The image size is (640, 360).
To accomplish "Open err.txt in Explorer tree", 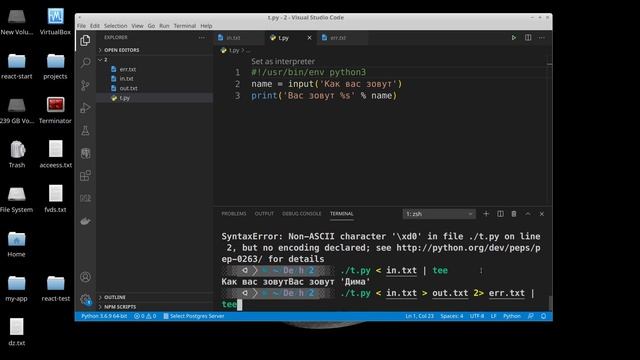I will pyautogui.click(x=155, y=69).
